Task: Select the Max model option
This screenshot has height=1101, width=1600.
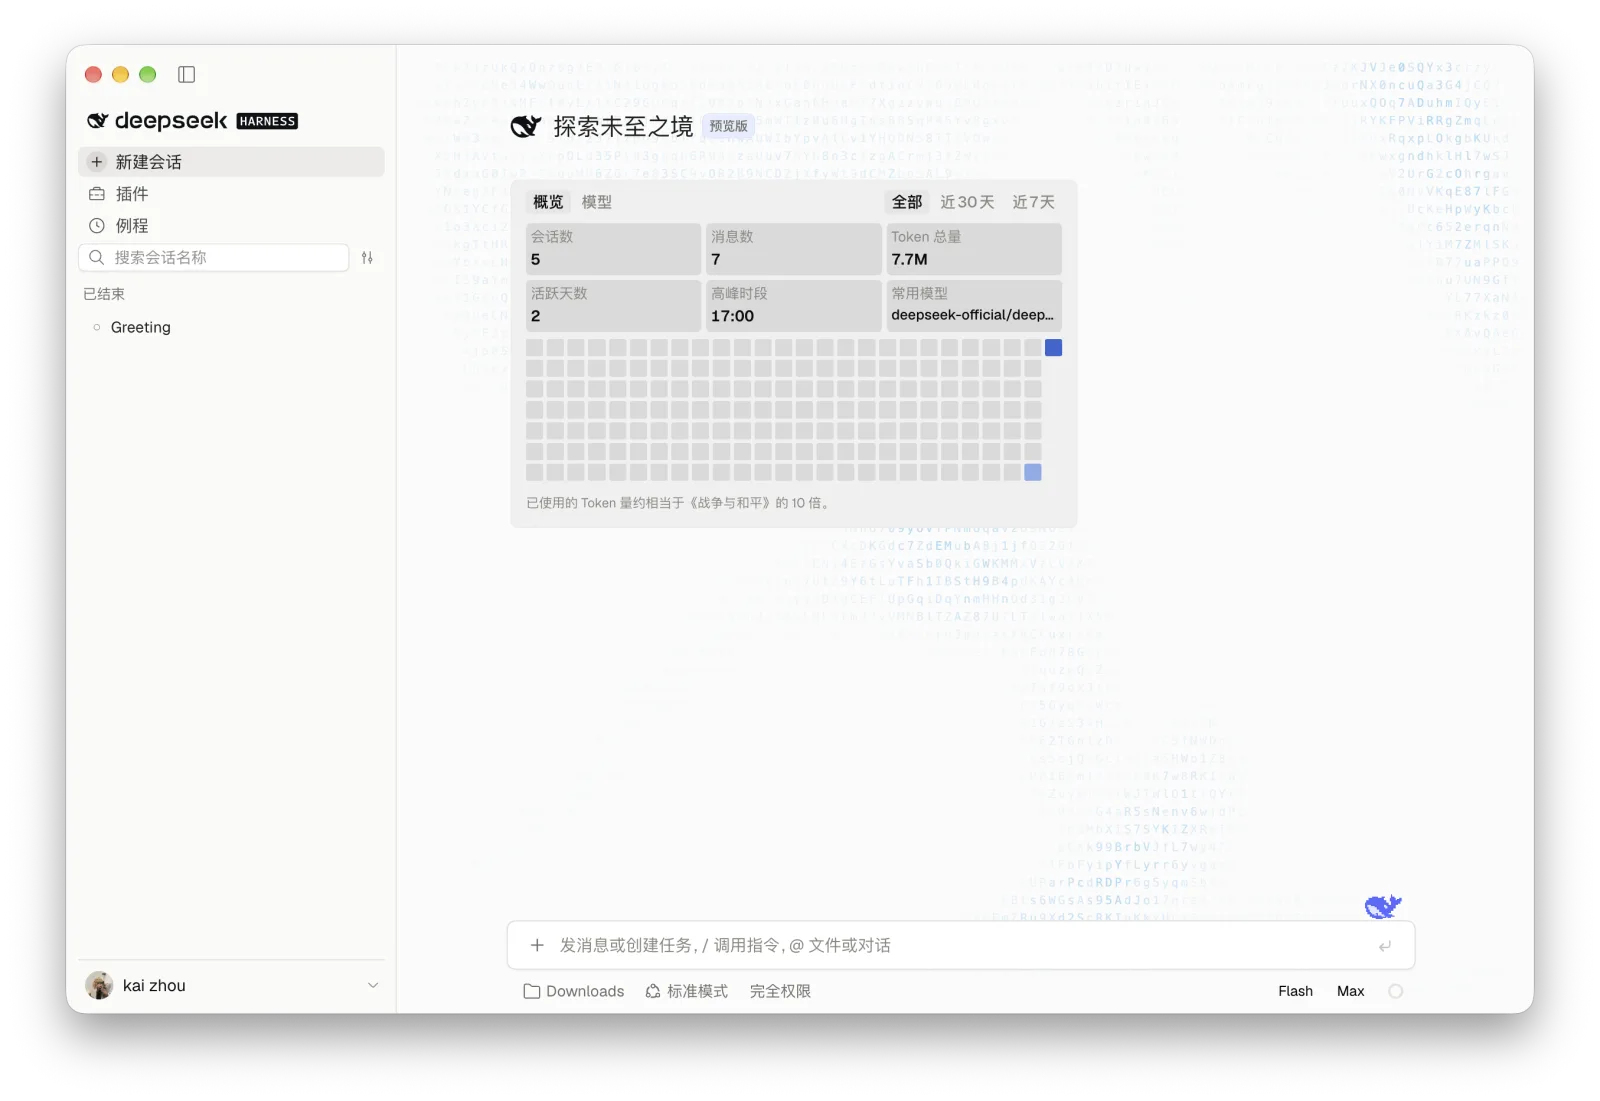Action: click(1351, 991)
